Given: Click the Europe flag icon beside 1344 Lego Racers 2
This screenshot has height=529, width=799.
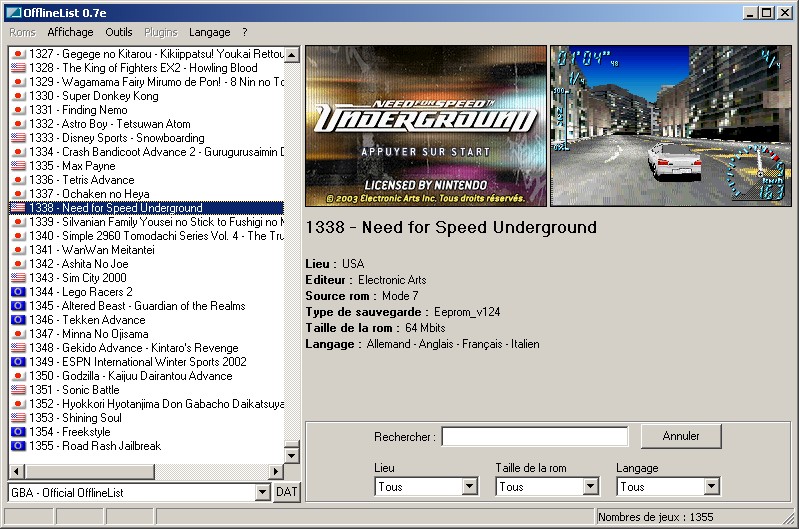Looking at the screenshot, I should coord(18,292).
